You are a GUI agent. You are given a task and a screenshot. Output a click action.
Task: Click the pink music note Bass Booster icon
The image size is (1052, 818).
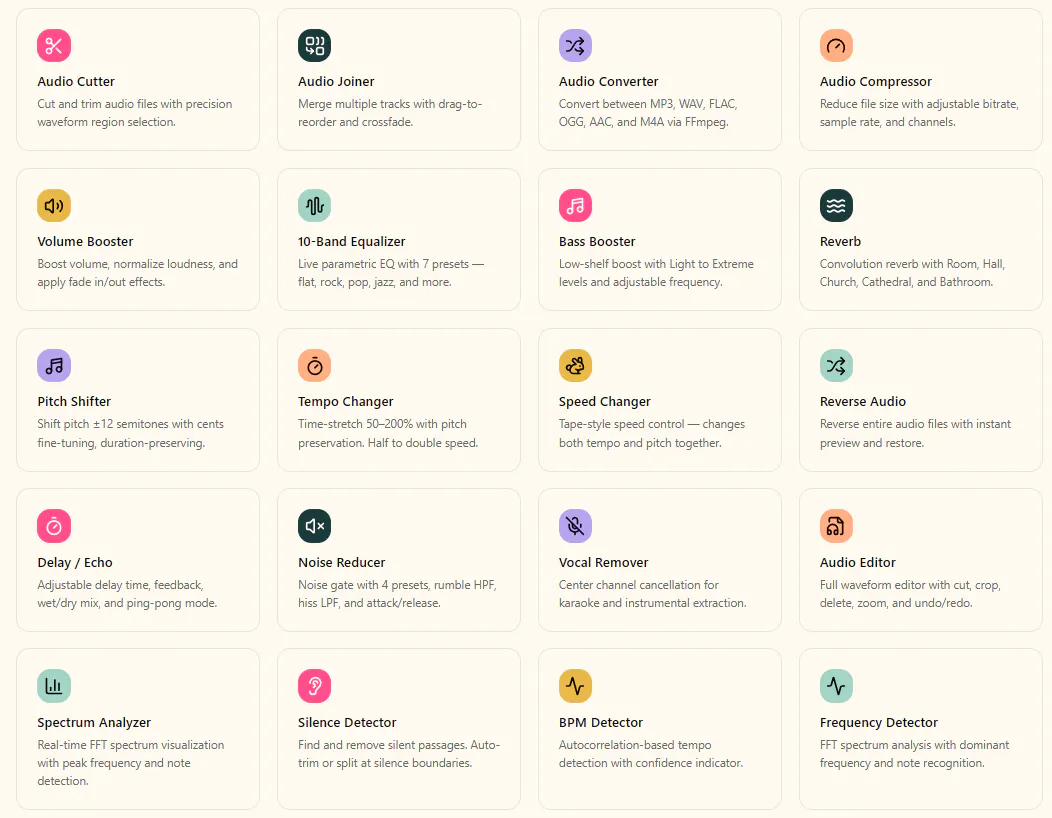click(x=576, y=205)
